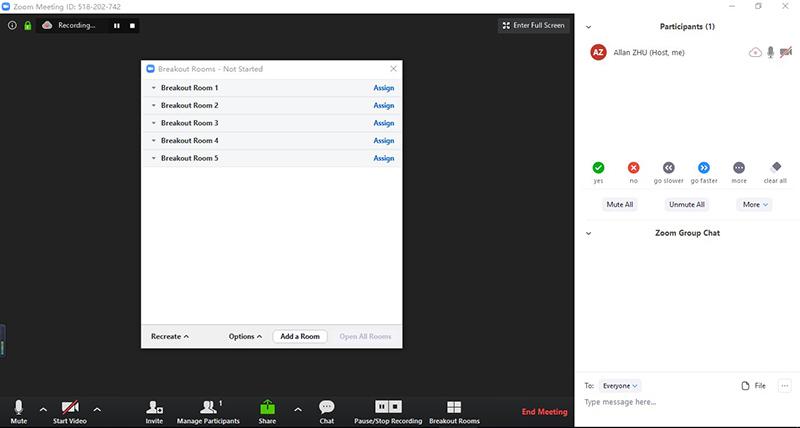Image resolution: width=800 pixels, height=428 pixels.
Task: Click the Unmute All button
Action: click(x=687, y=205)
